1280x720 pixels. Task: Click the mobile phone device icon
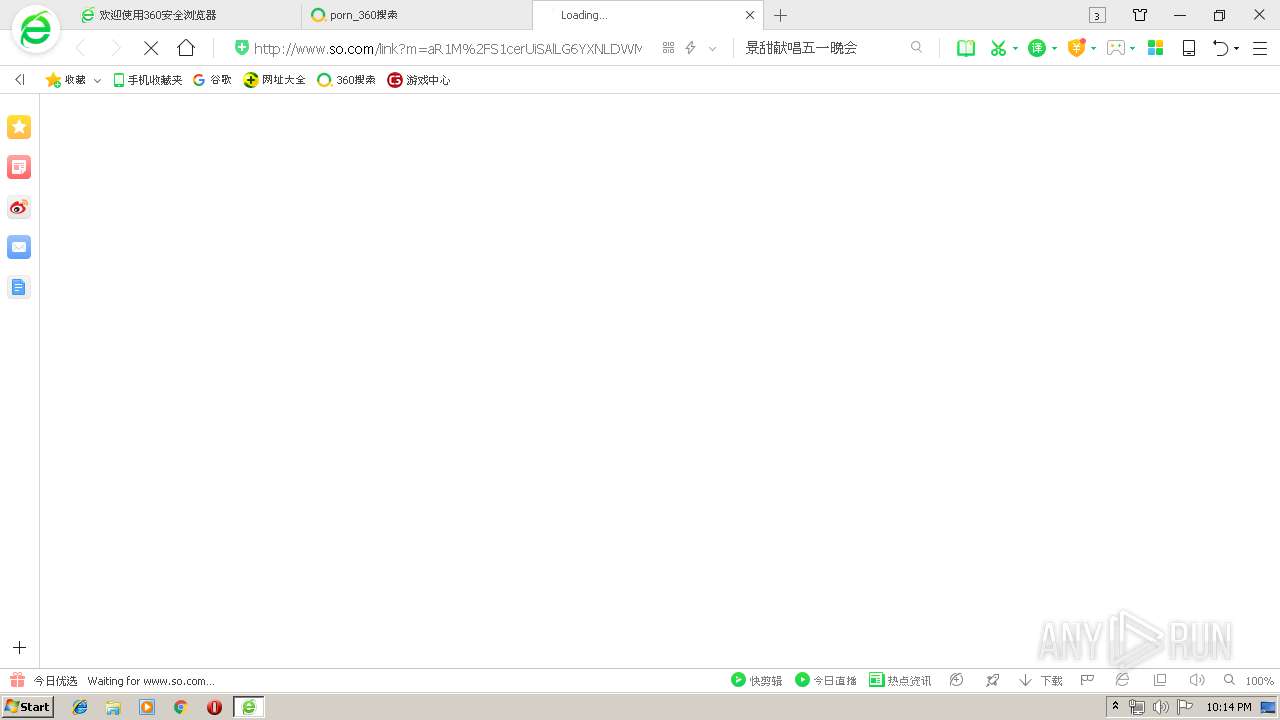point(1189,48)
